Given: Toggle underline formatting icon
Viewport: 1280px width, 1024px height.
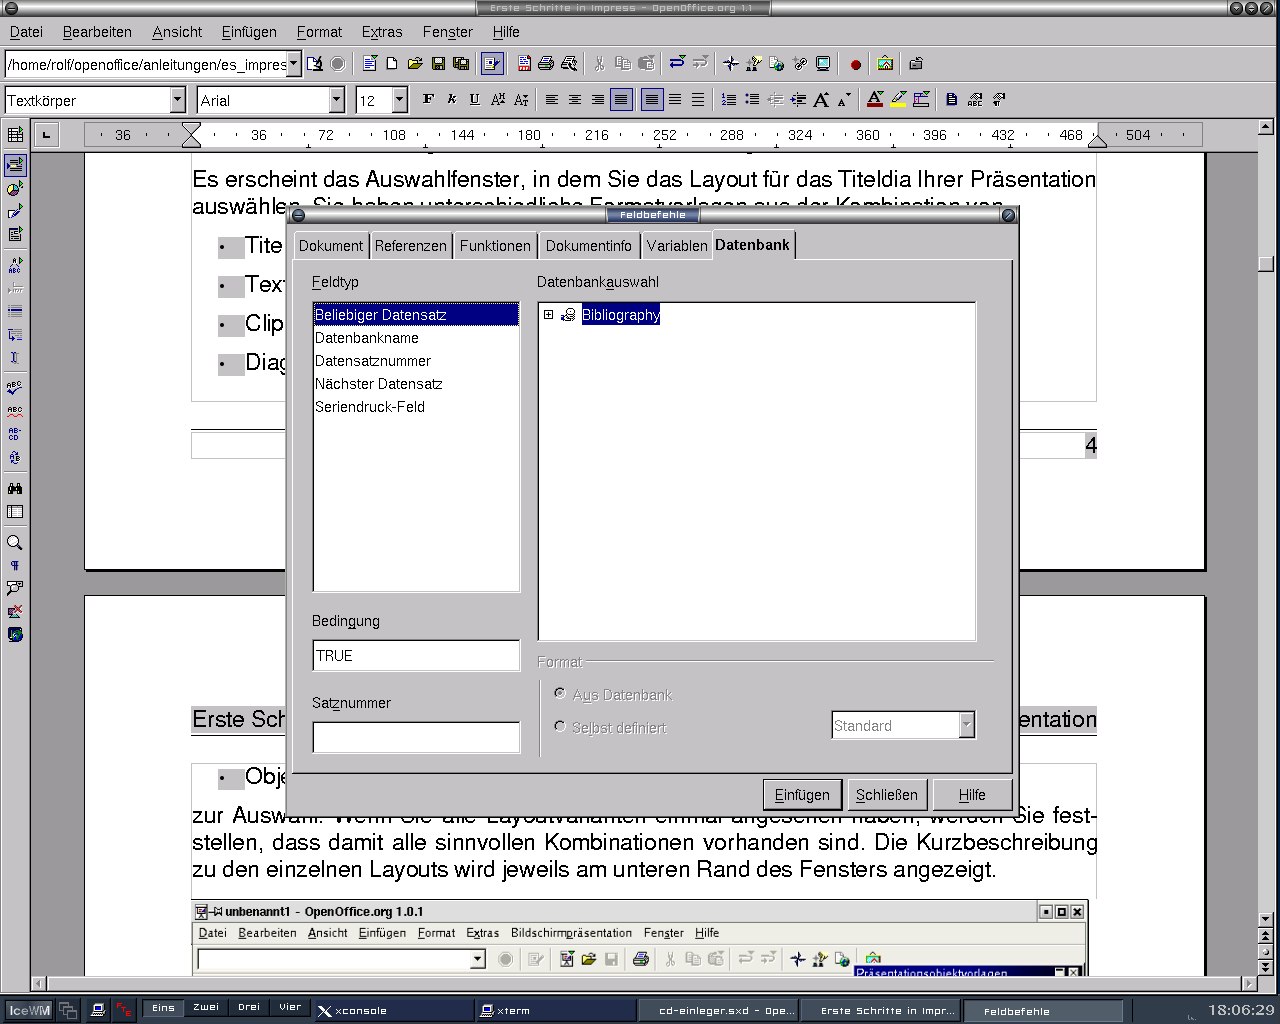Looking at the screenshot, I should pos(474,99).
